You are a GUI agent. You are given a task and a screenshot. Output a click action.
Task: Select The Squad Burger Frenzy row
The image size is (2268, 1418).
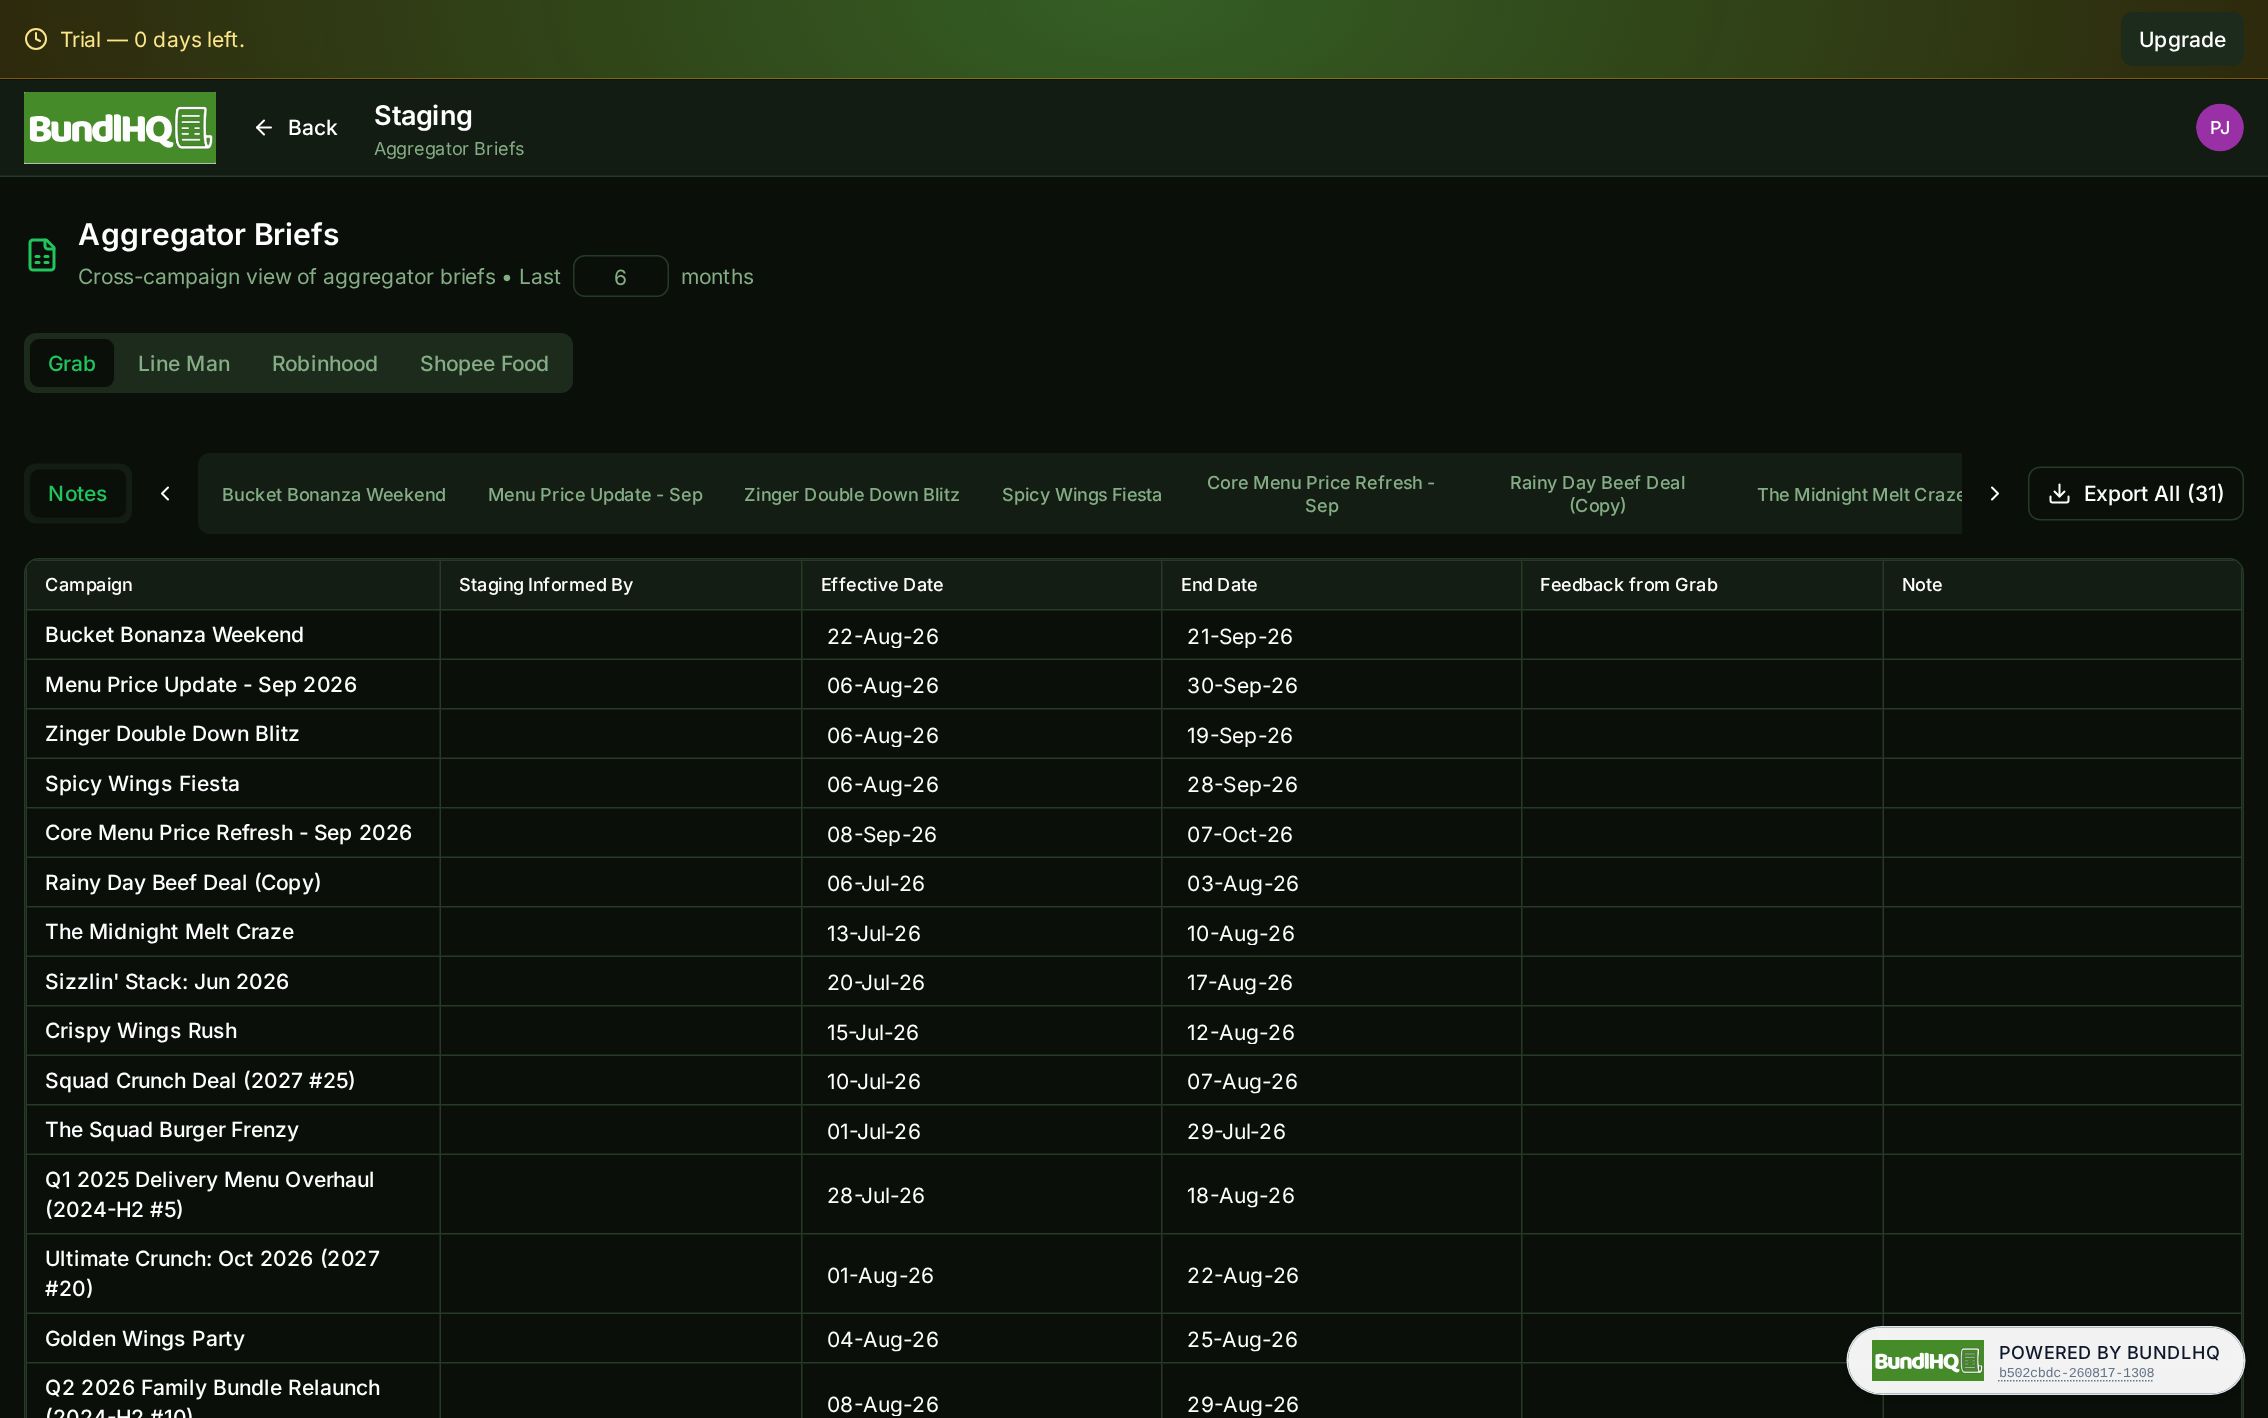point(1134,1130)
